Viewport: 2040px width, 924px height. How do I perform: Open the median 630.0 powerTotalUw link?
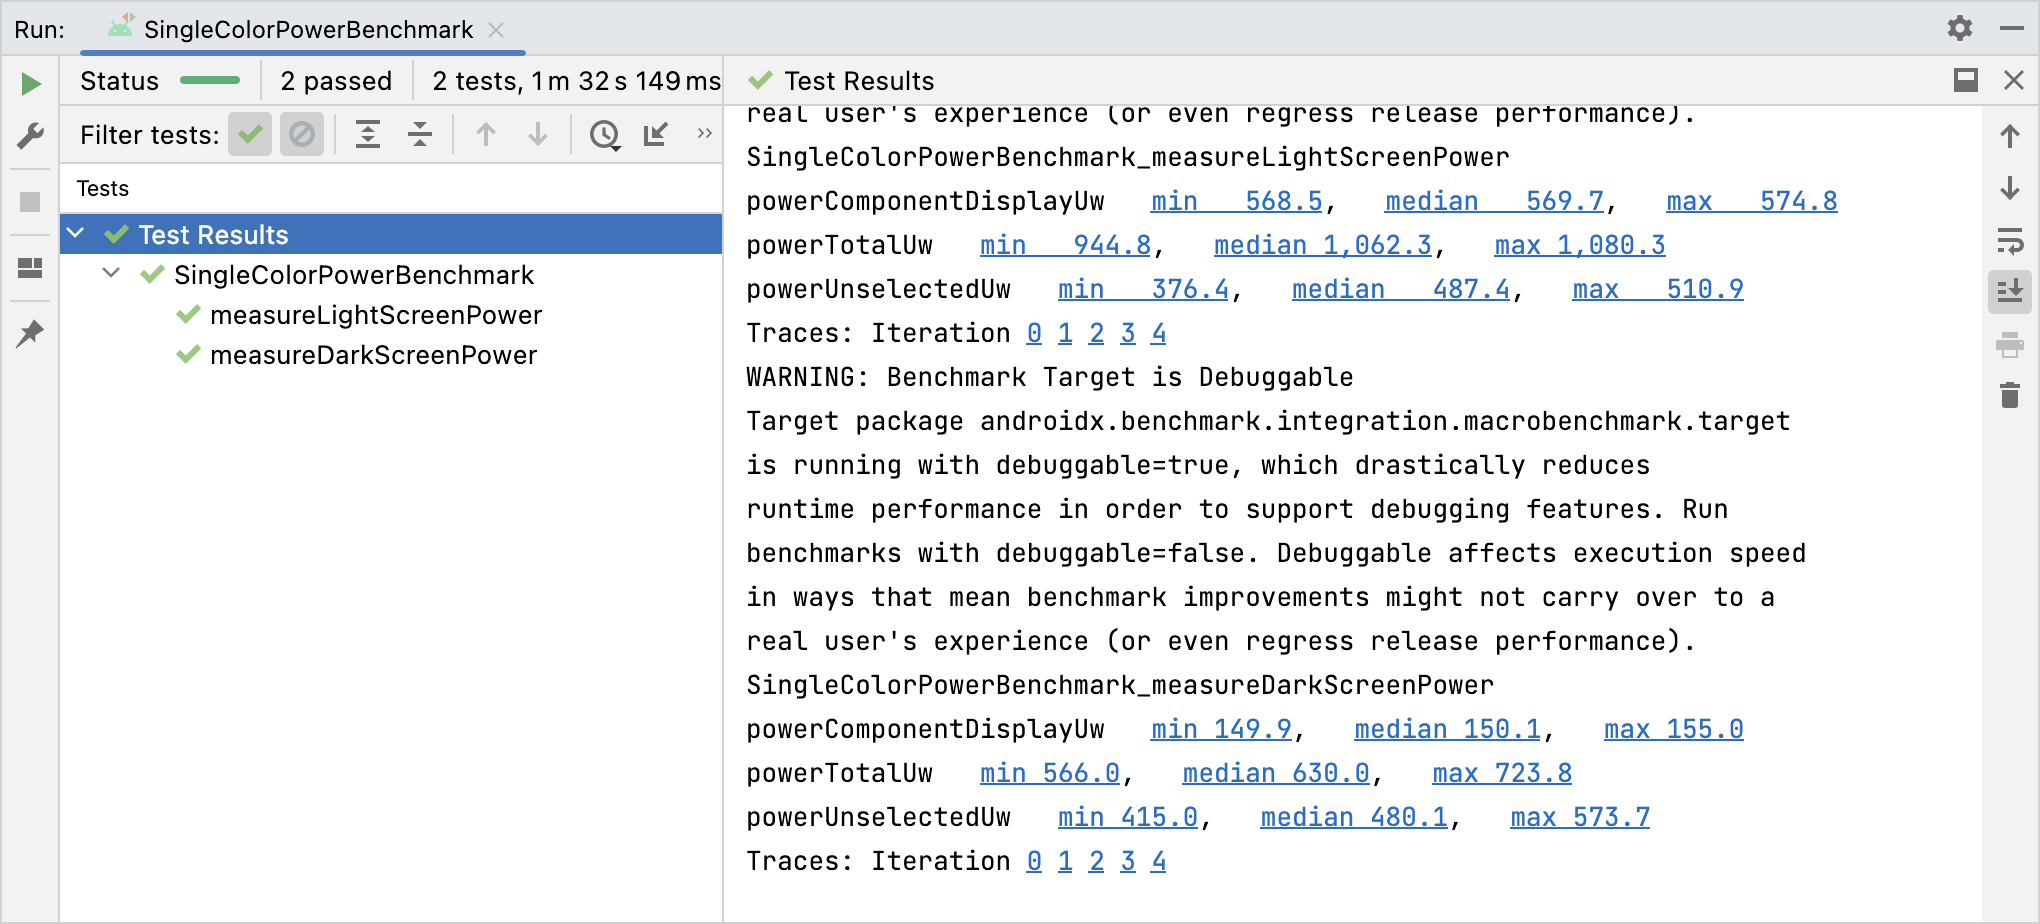tap(1276, 772)
